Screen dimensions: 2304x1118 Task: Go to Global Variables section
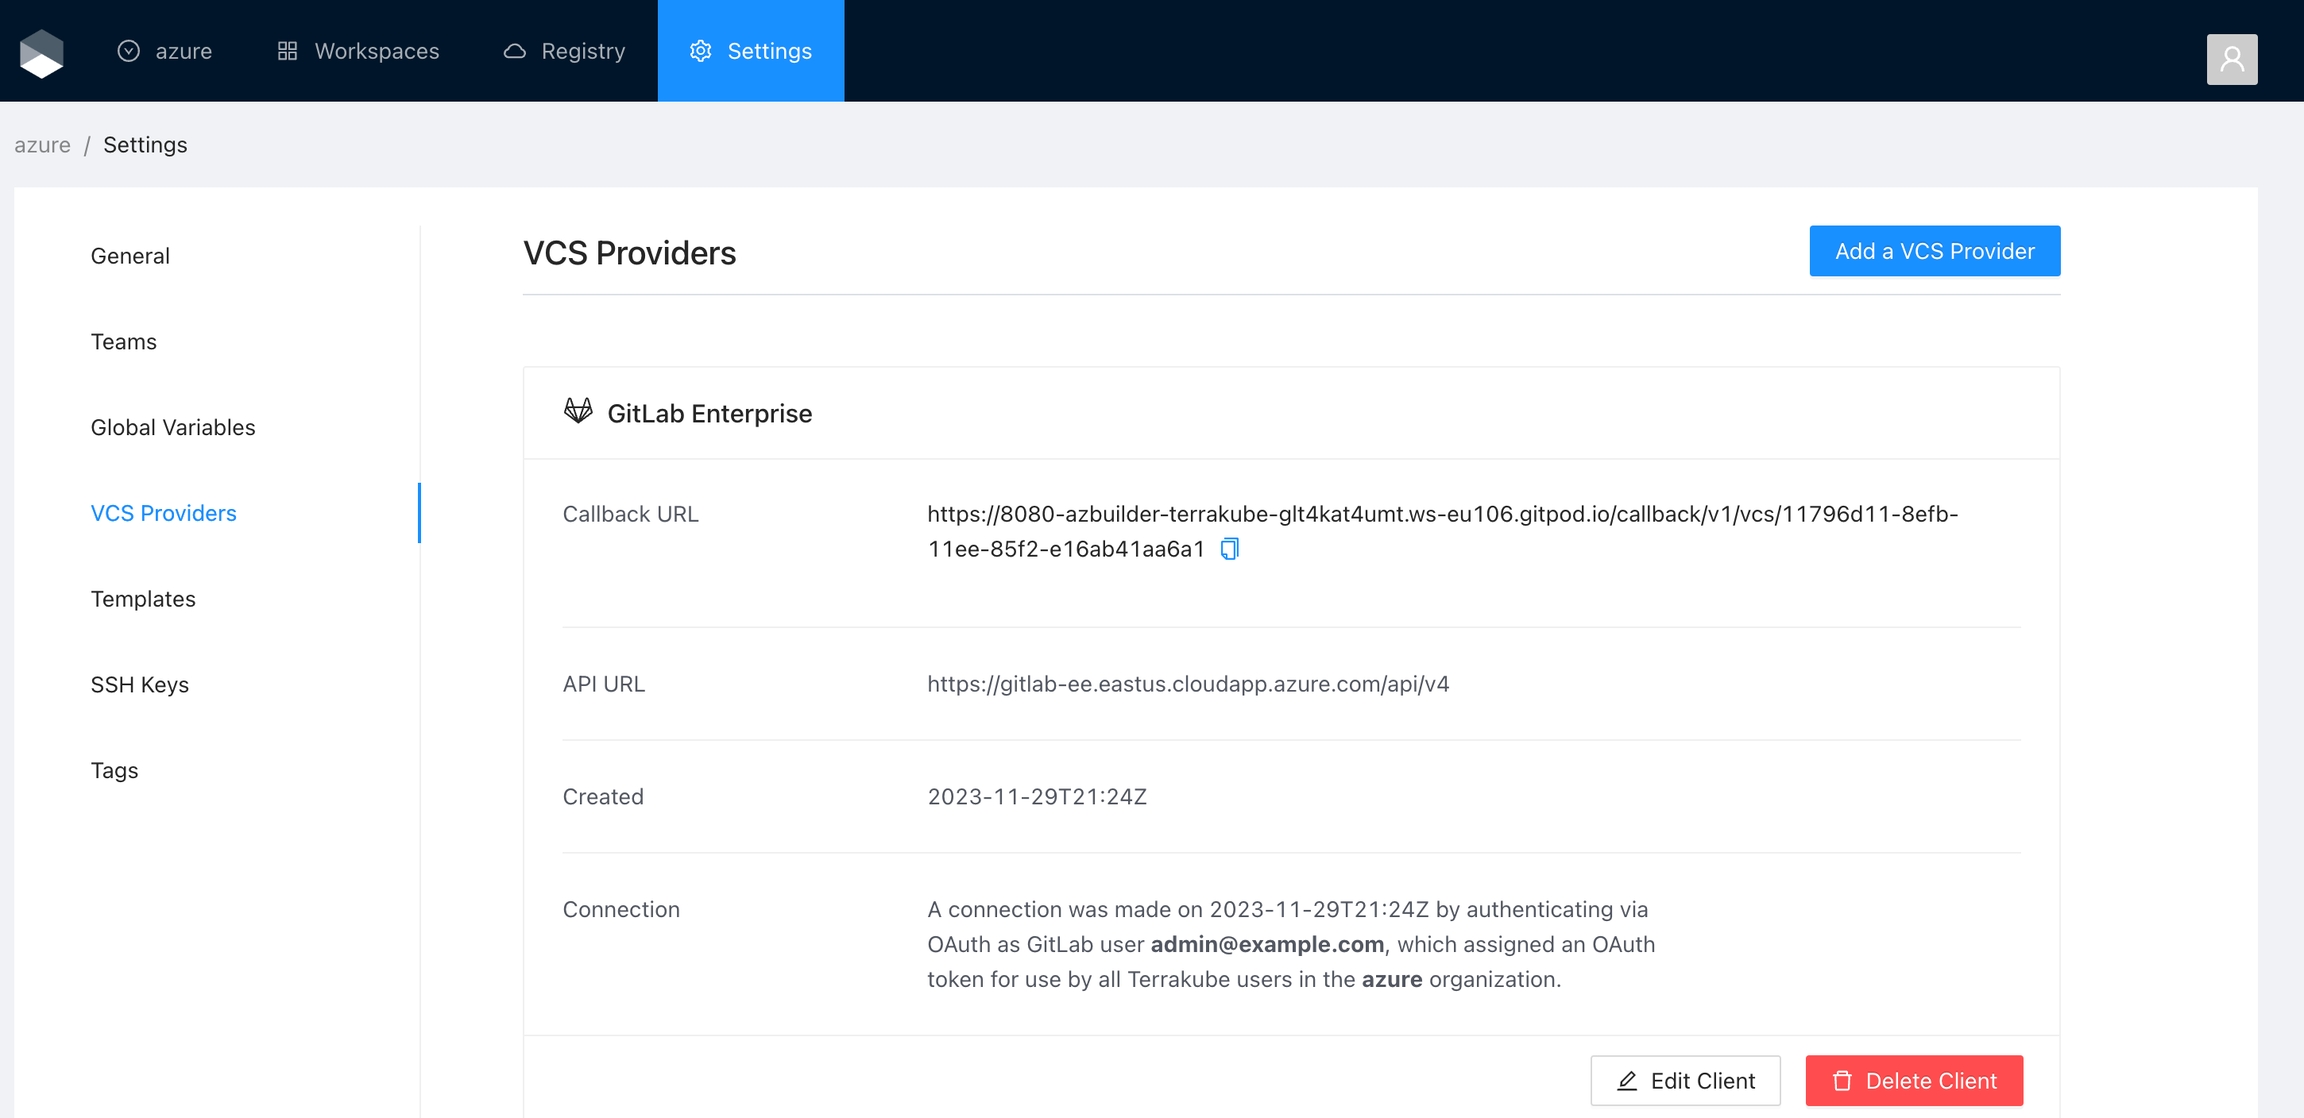coord(173,427)
